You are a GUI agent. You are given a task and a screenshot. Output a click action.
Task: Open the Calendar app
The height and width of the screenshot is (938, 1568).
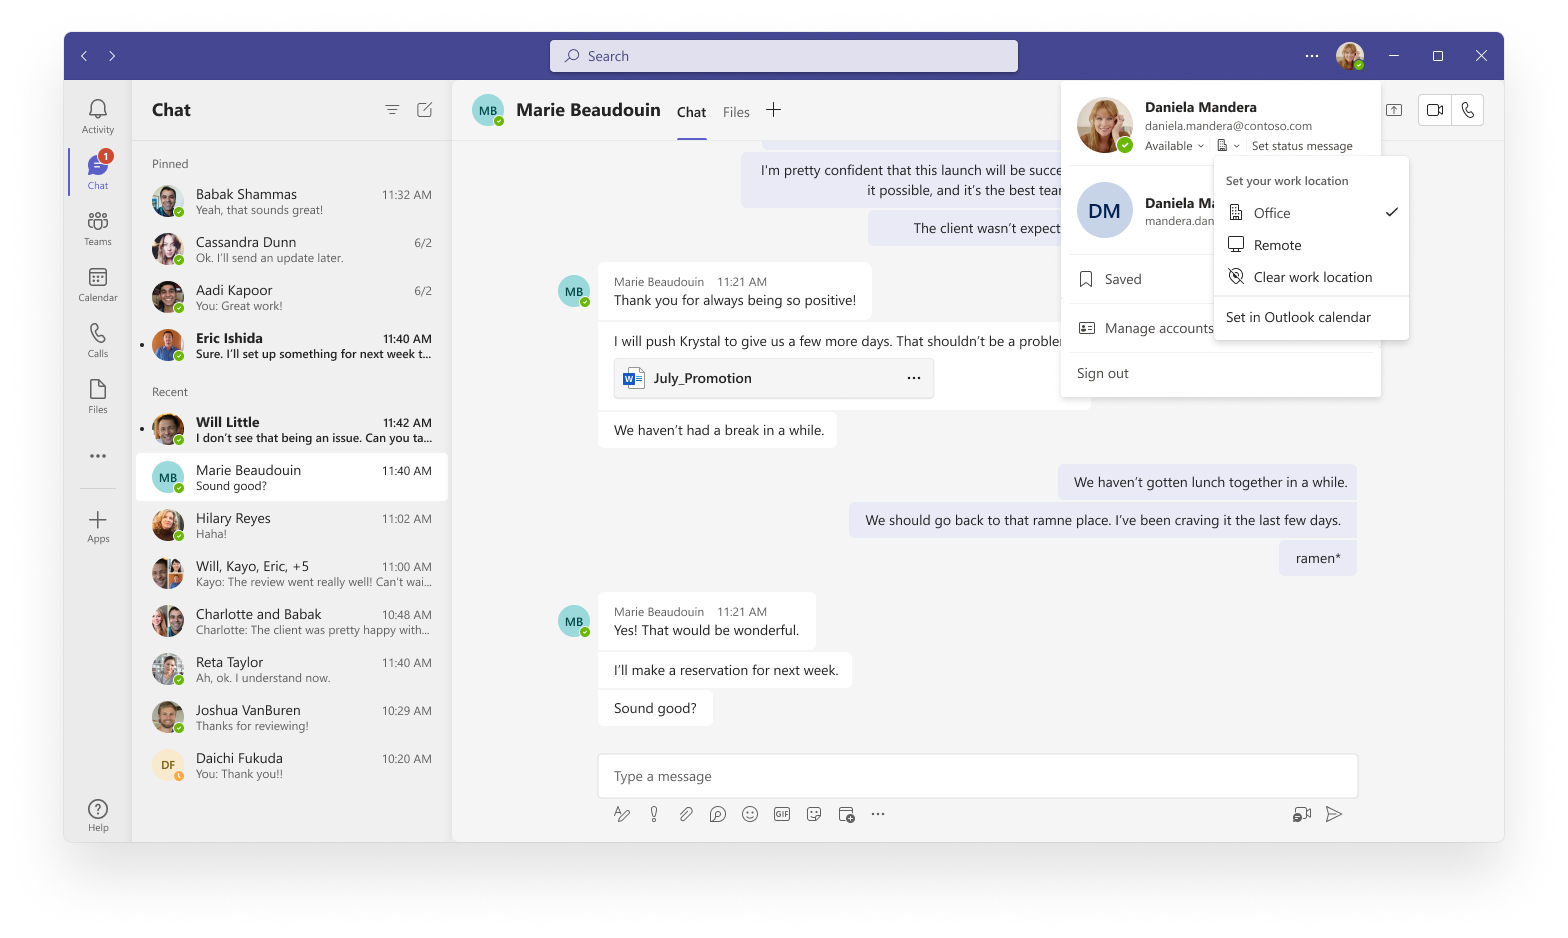click(98, 284)
